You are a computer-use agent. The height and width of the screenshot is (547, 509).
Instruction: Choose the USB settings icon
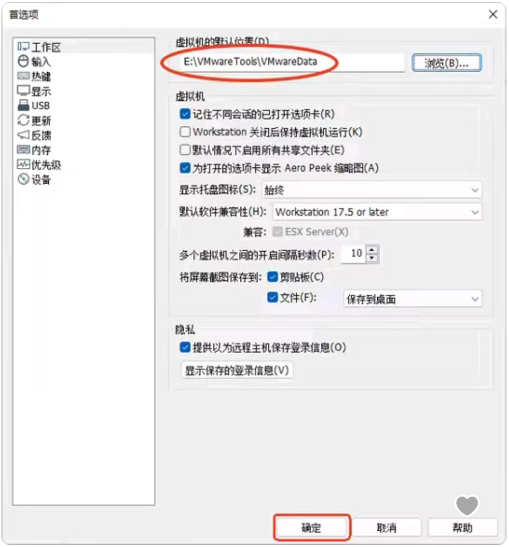23,105
